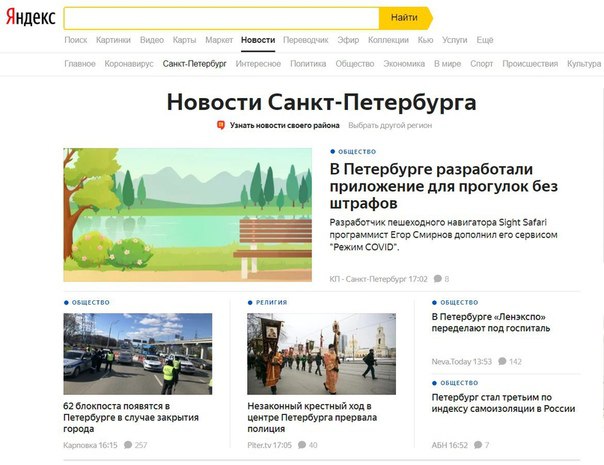This screenshot has height=465, width=604.
Task: Click the comments icon showing 7
Action: click(478, 445)
